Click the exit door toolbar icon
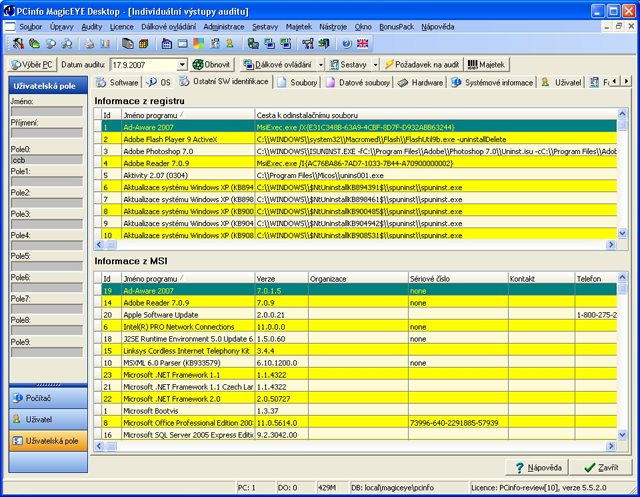Viewport: 640px width, 497px height. (324, 44)
